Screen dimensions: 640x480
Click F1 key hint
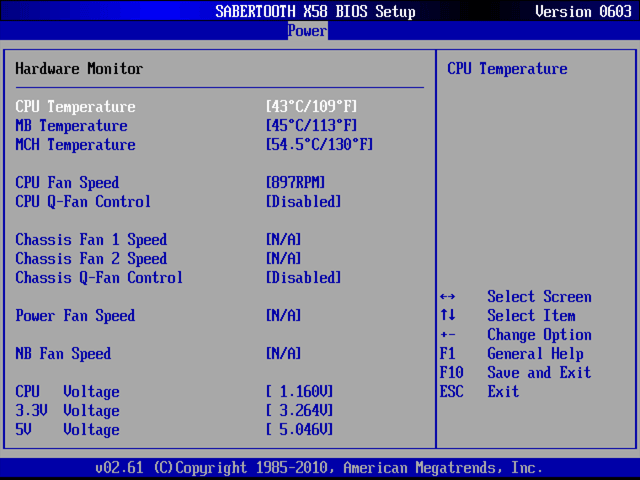pos(448,353)
